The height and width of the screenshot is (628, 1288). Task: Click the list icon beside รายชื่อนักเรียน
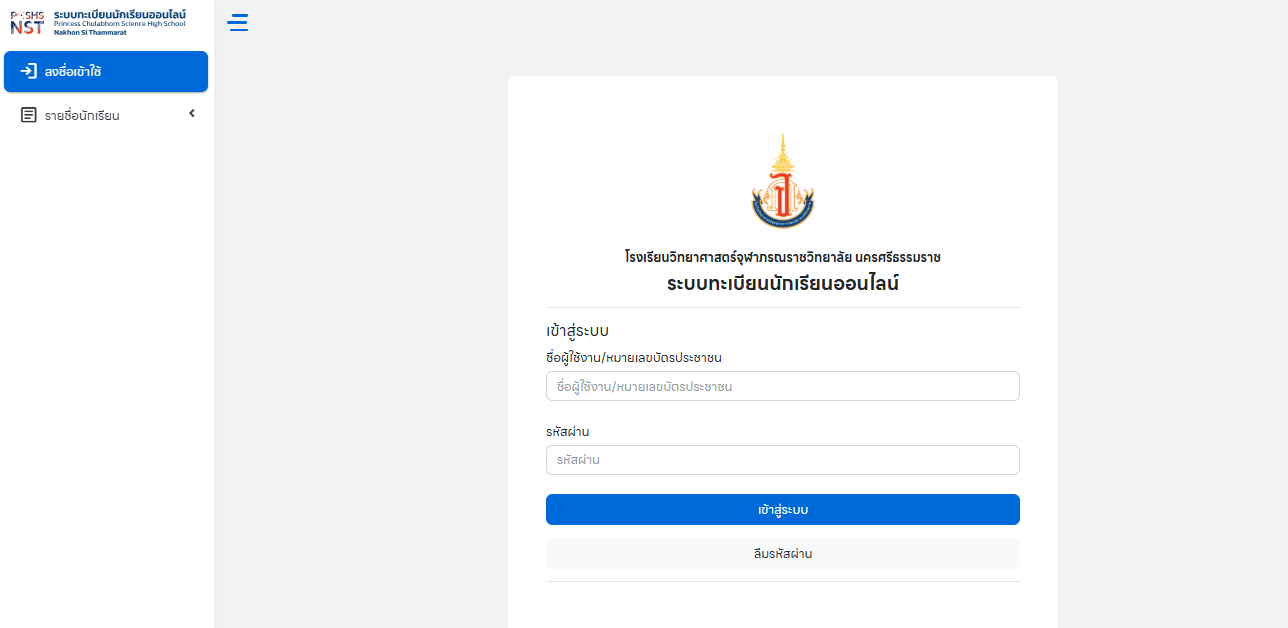(29, 115)
